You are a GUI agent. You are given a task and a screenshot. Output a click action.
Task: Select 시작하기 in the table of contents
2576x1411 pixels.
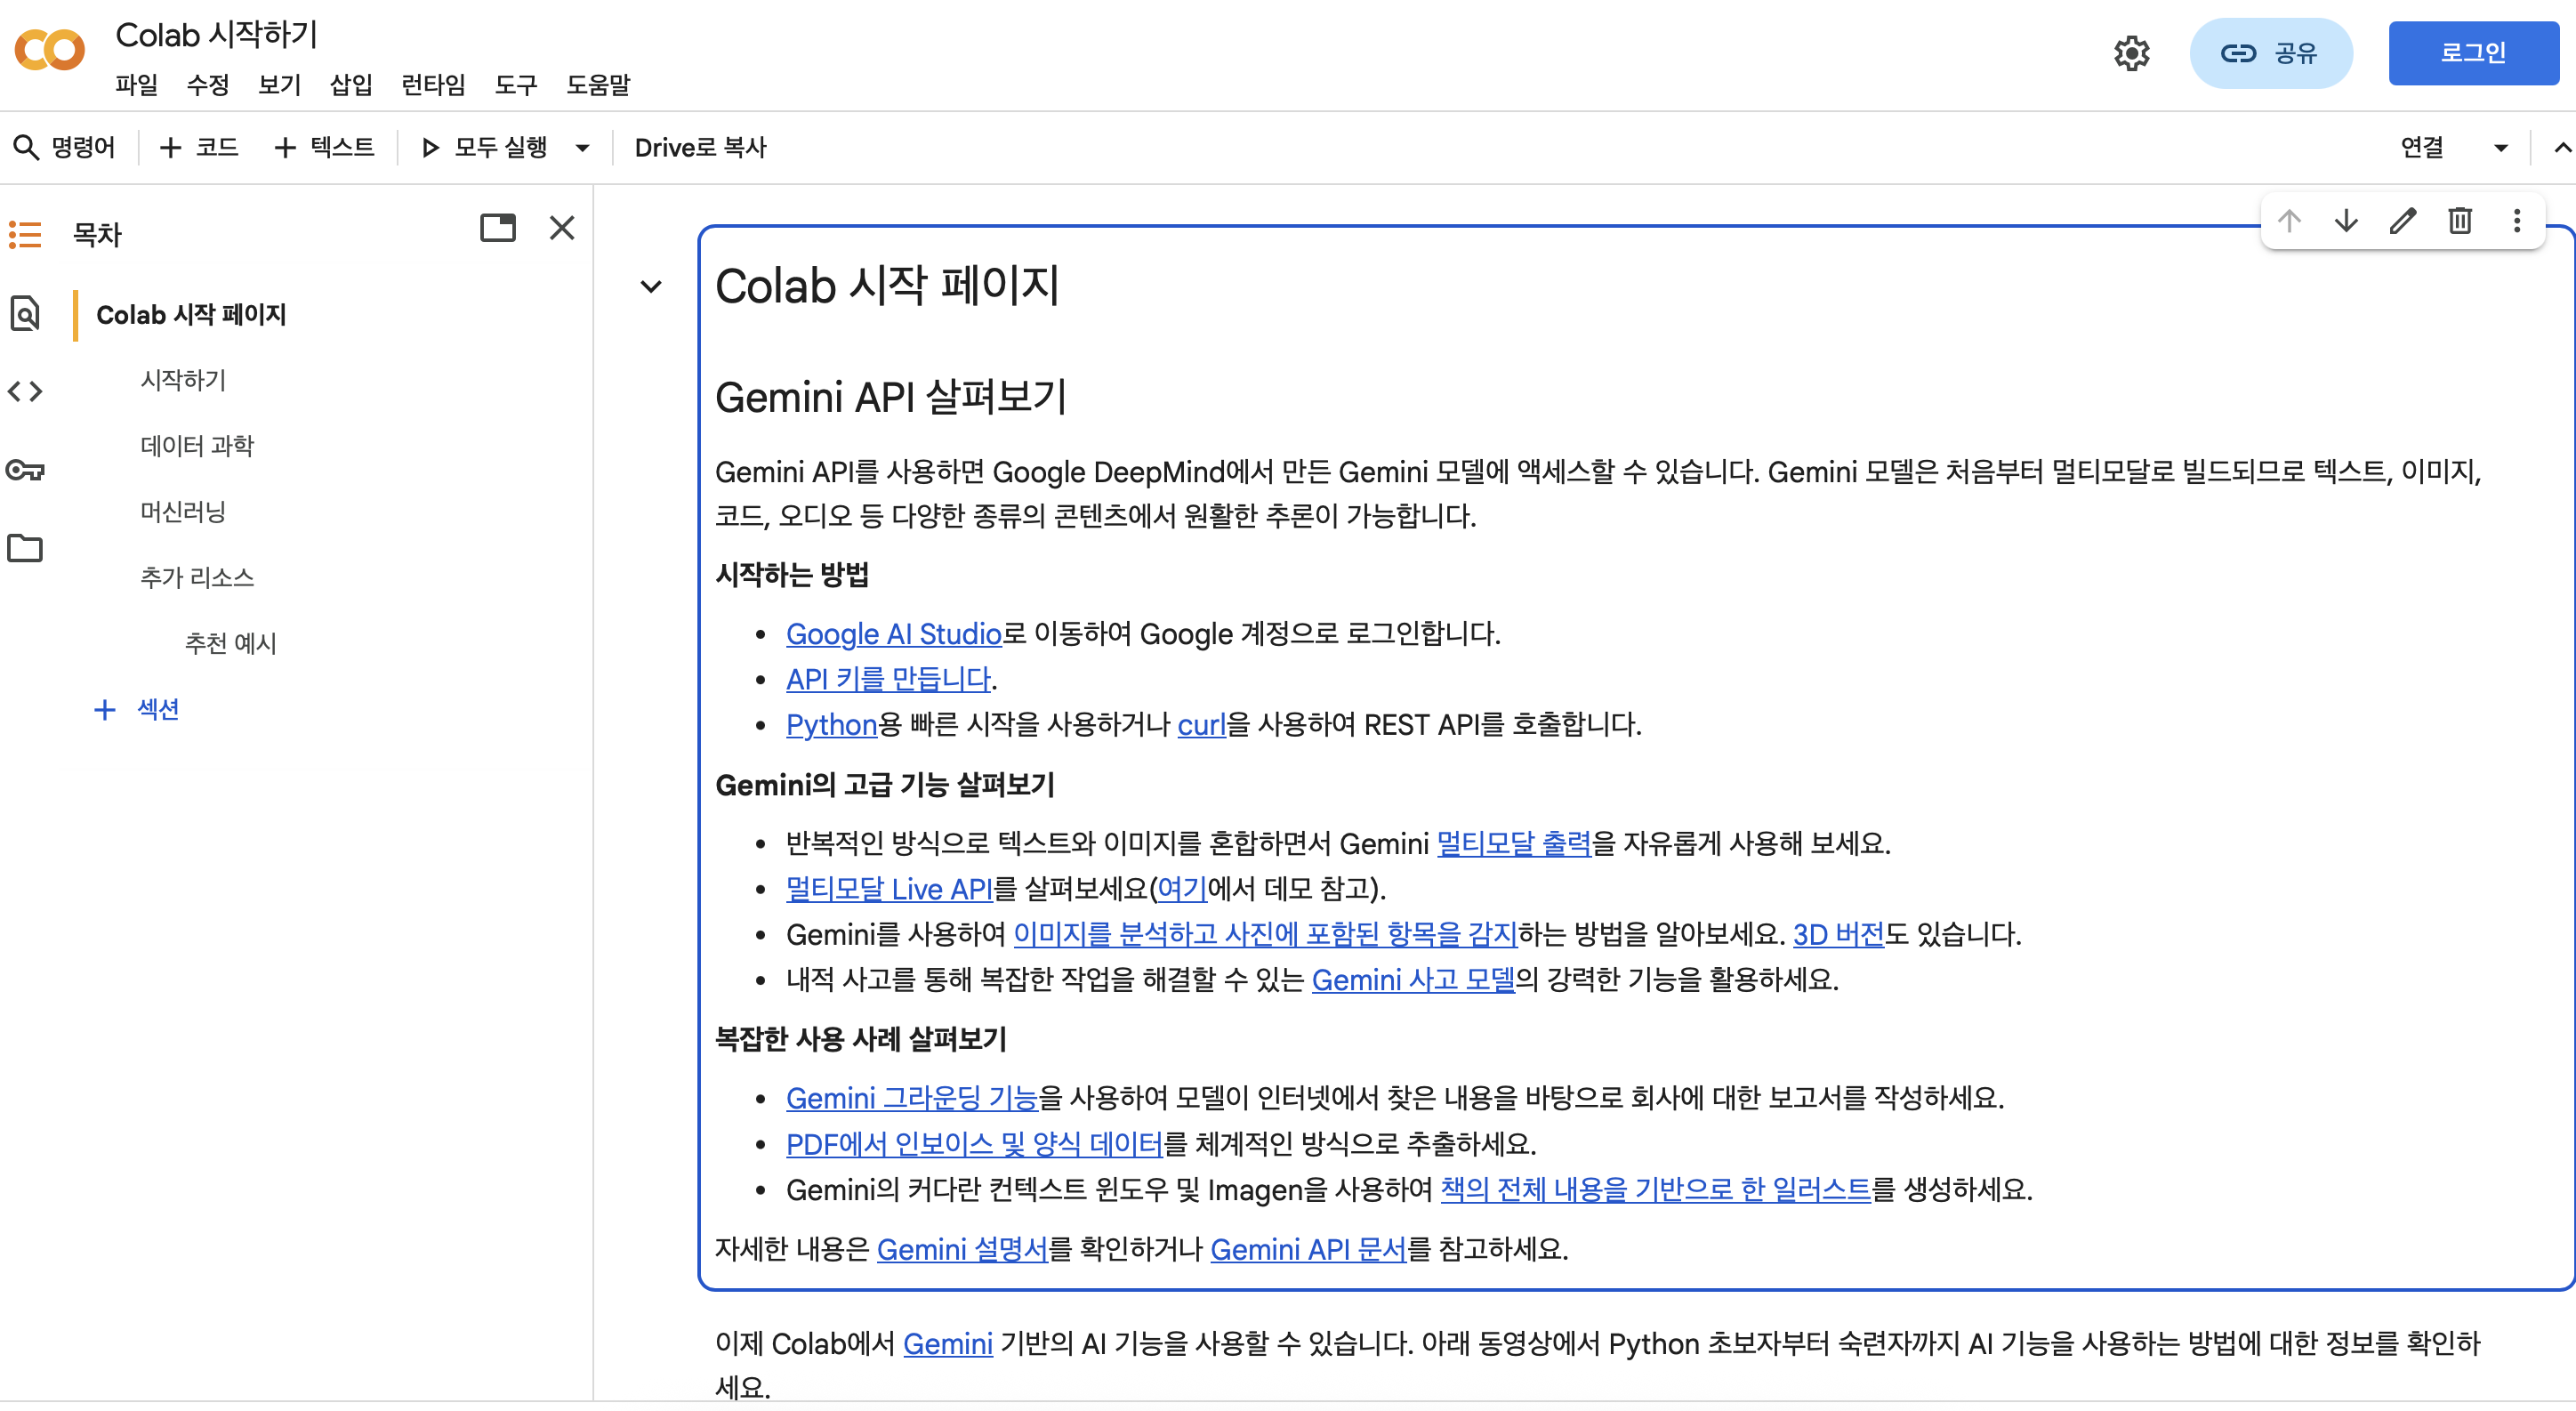point(183,380)
